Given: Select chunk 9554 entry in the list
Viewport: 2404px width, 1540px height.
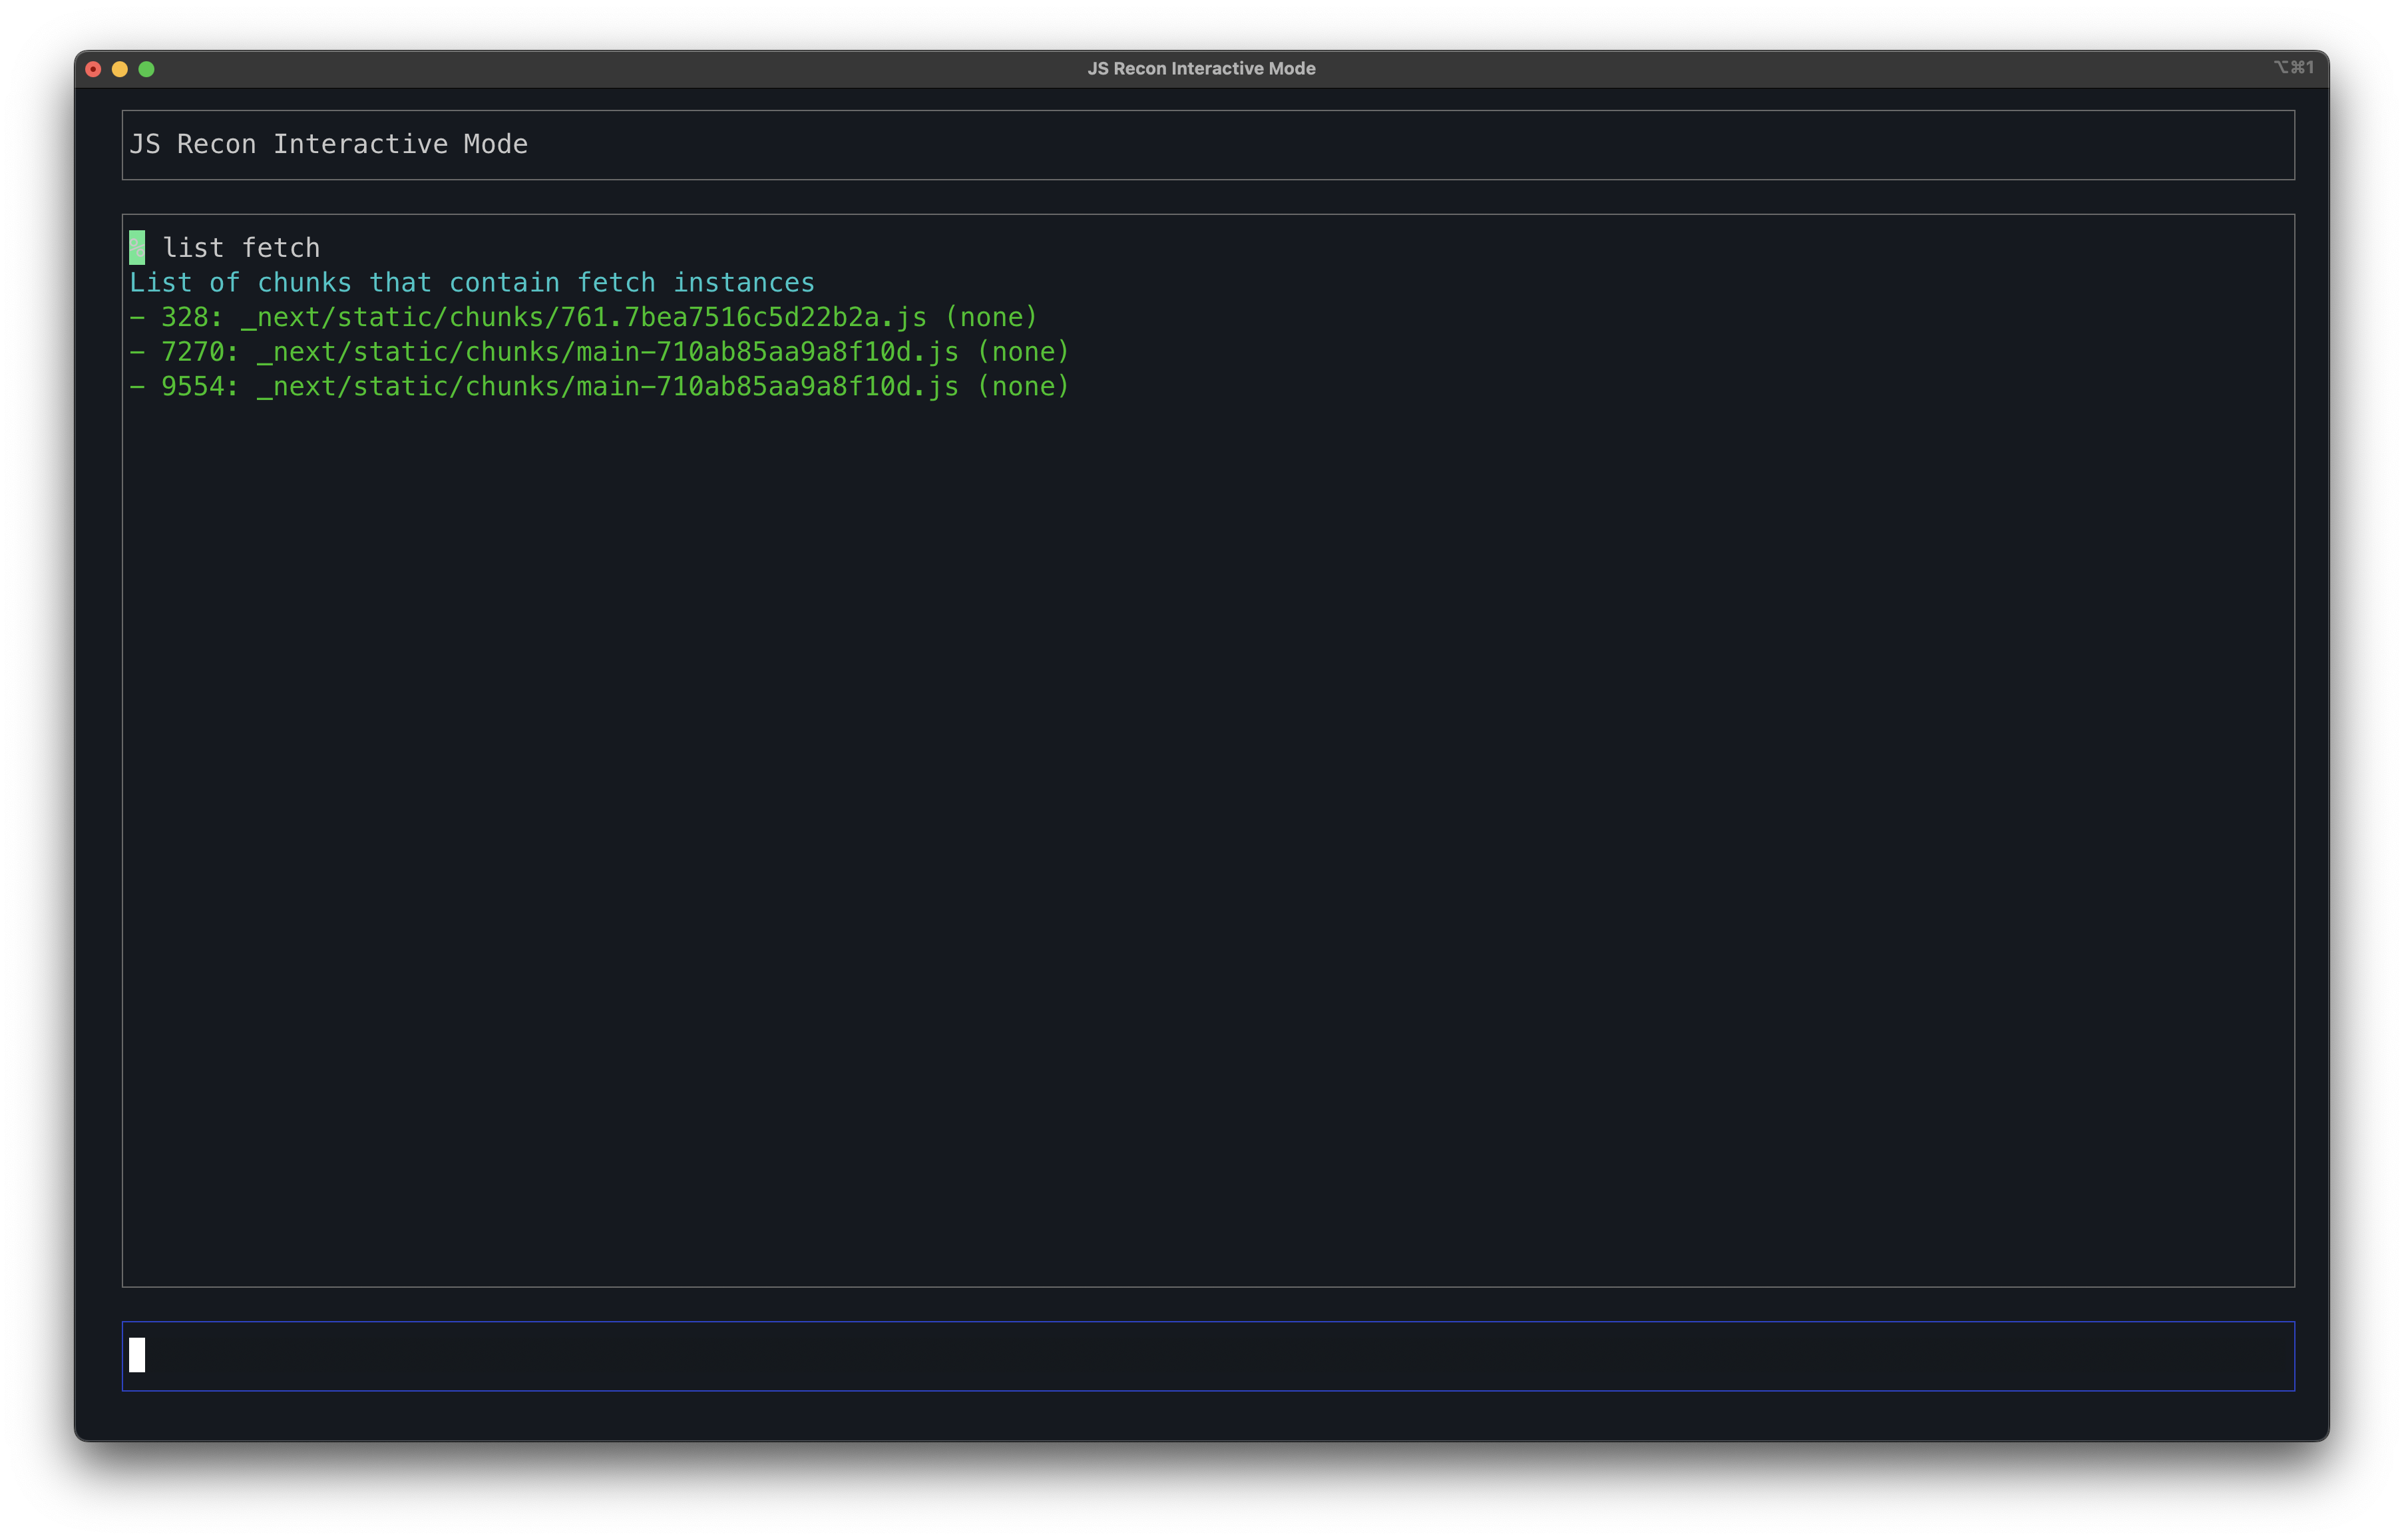Looking at the screenshot, I should coord(600,386).
